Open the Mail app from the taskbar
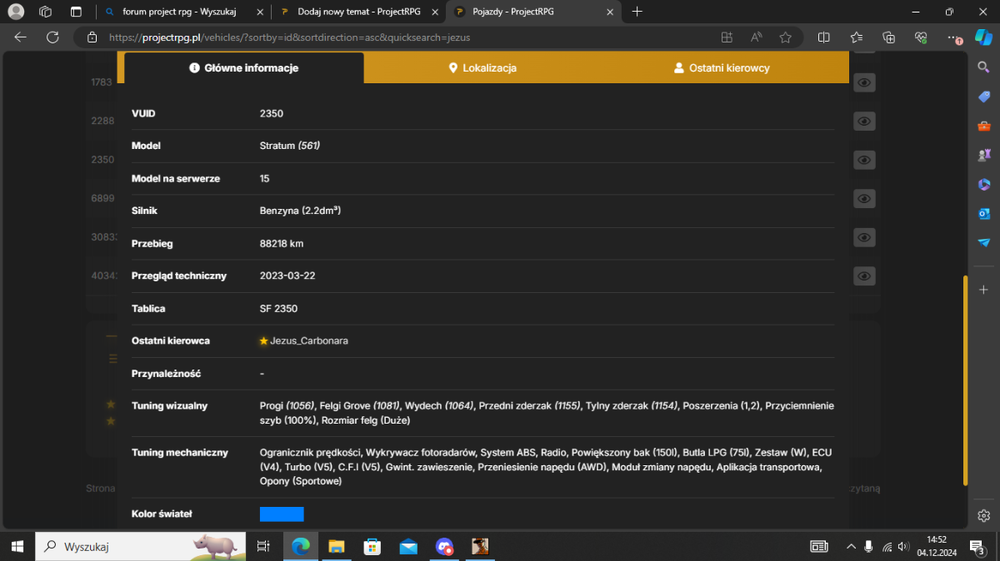Image resolution: width=1000 pixels, height=561 pixels. 408,546
